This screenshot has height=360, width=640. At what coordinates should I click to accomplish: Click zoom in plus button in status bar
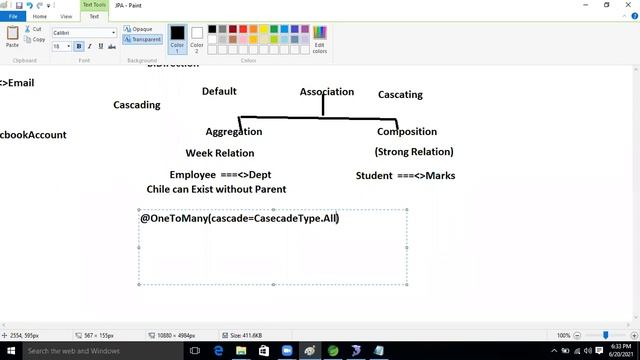click(634, 336)
